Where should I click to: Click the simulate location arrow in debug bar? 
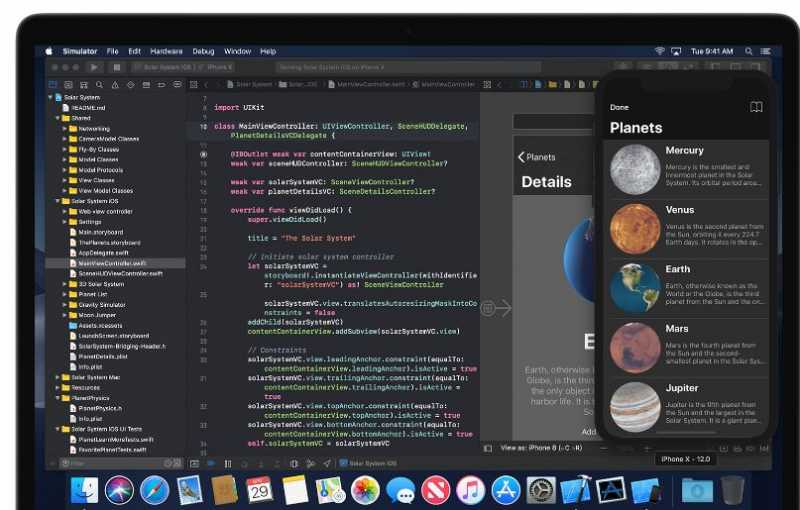click(x=327, y=464)
